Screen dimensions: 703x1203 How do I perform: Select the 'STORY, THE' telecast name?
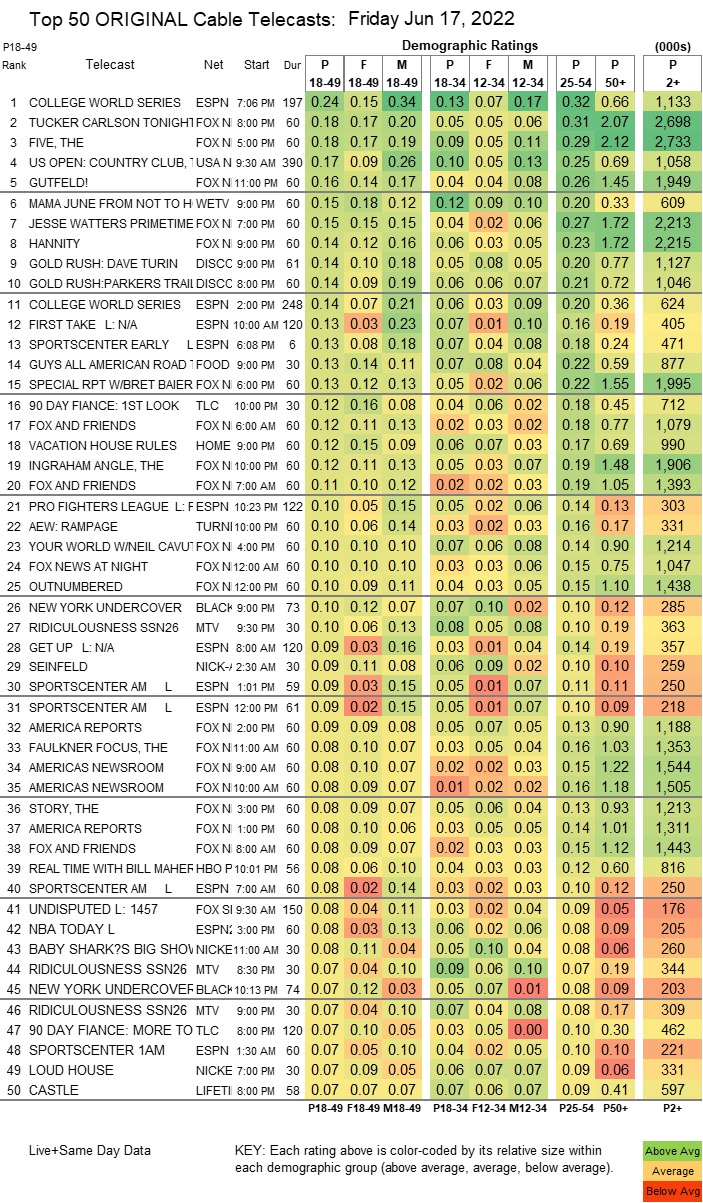point(63,810)
